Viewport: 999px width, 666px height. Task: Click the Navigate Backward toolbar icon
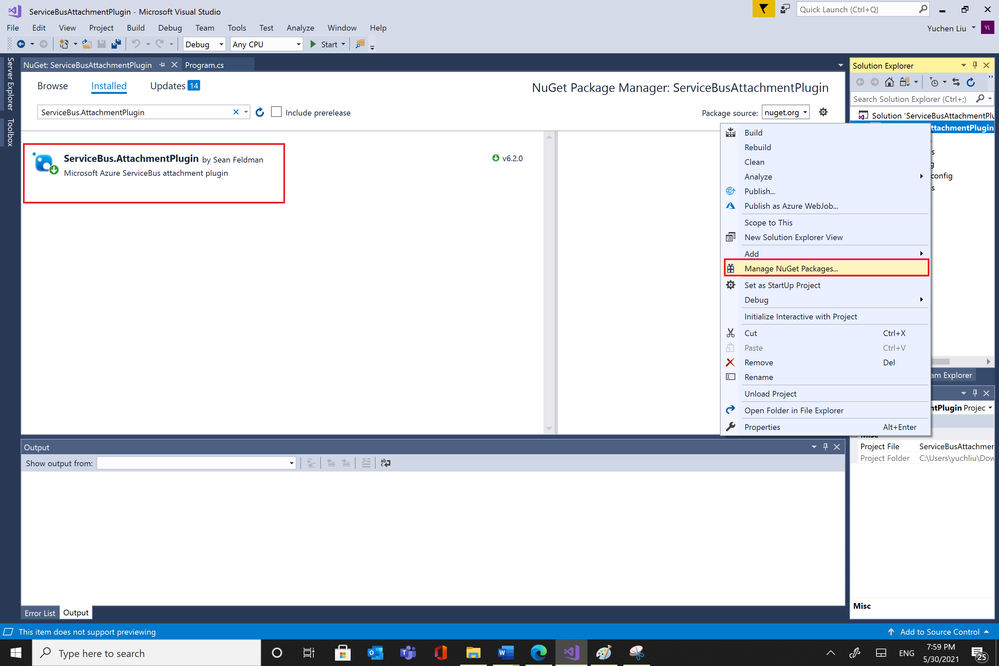21,44
